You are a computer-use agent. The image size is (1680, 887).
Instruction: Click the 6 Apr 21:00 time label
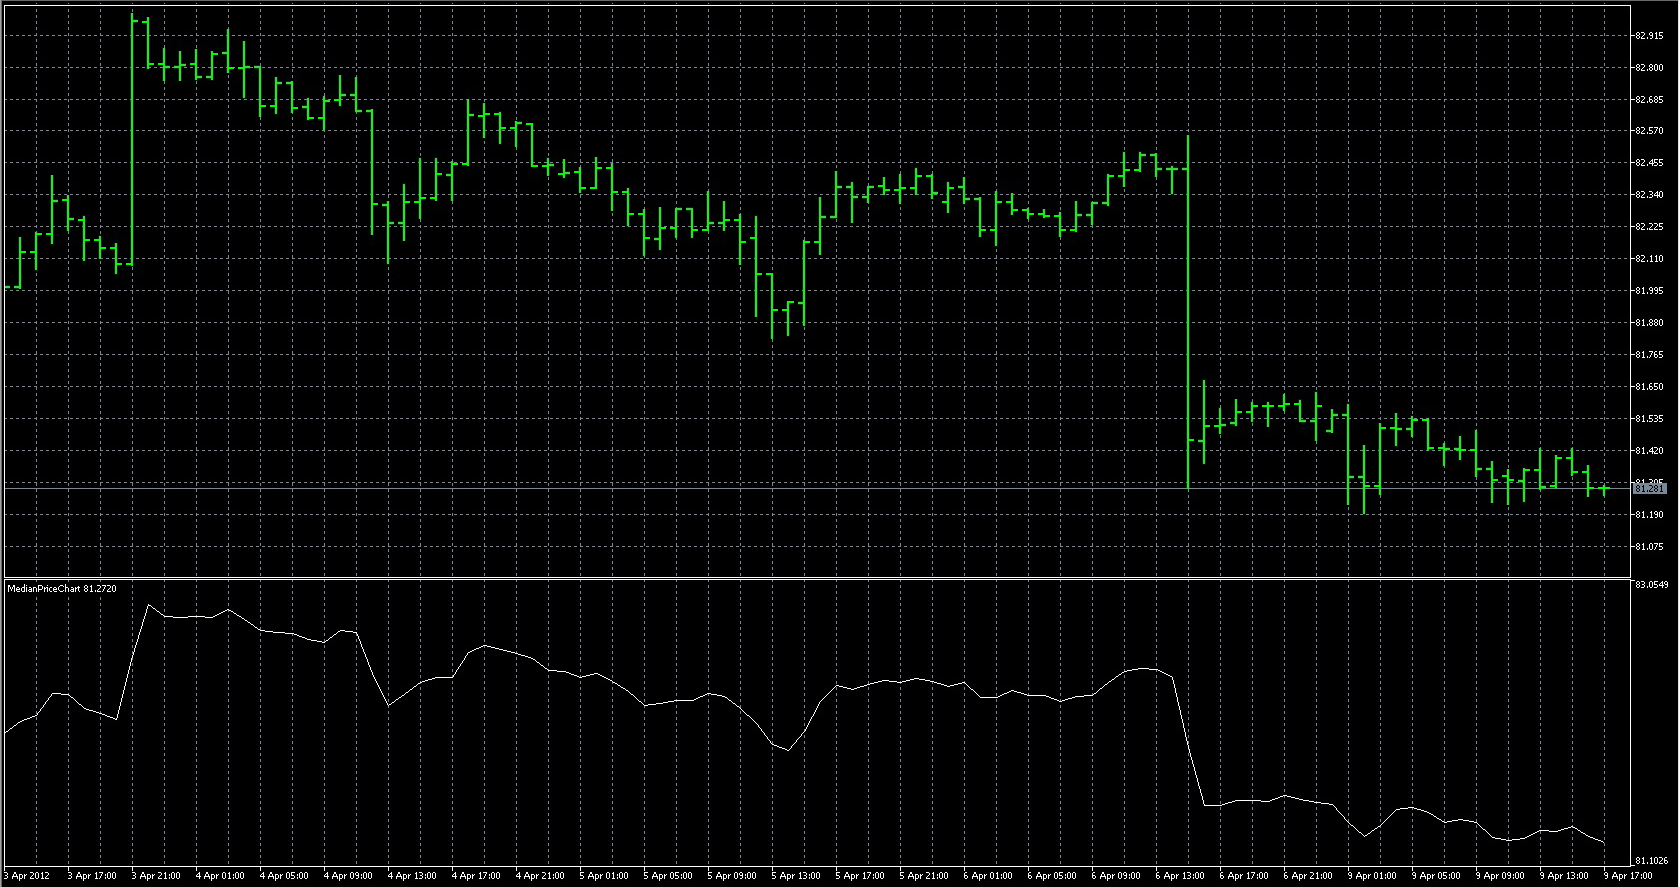[x=1308, y=876]
